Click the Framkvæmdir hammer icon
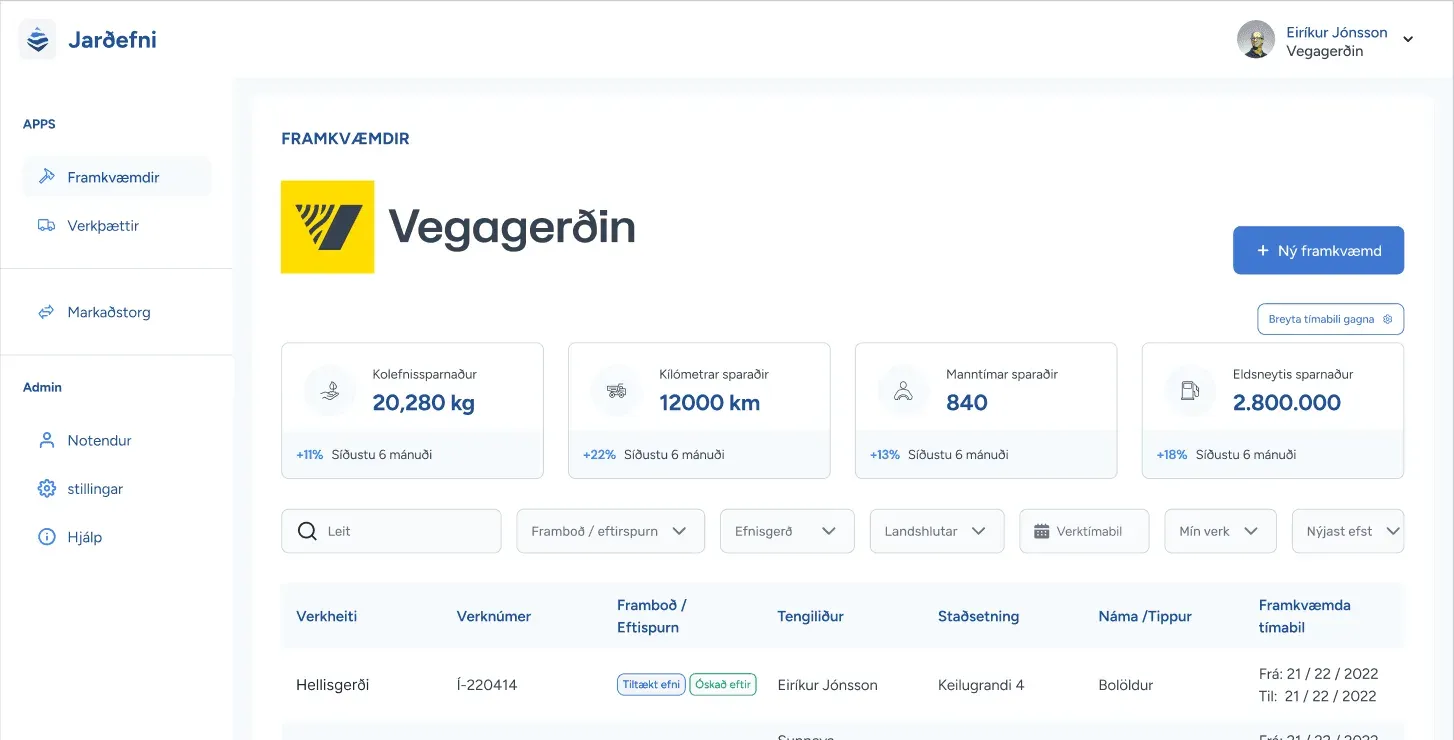This screenshot has height=740, width=1454. 46,177
